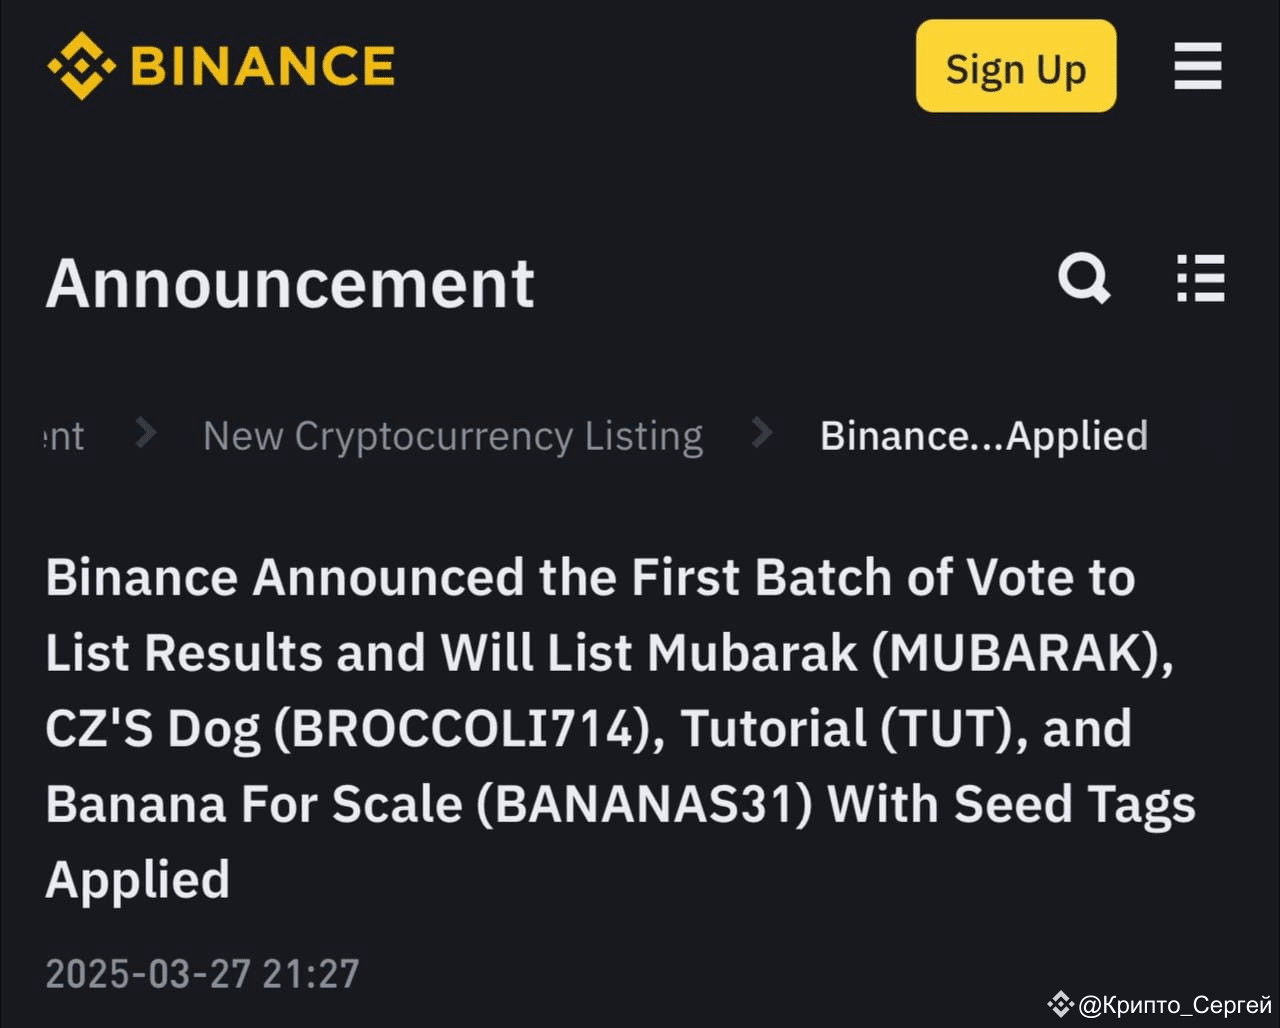Screen dimensions: 1280x1028
Task: Open the search icon on the Announcement page
Action: pyautogui.click(x=1085, y=281)
